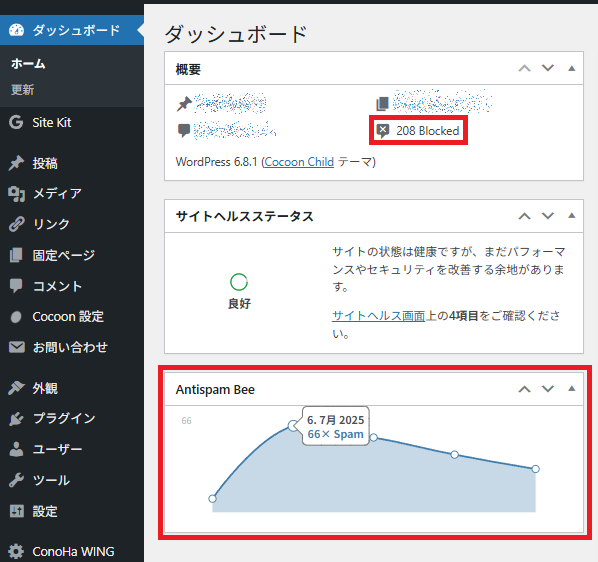
Task: Click the Antispam Bee widget title
Action: [x=215, y=390]
